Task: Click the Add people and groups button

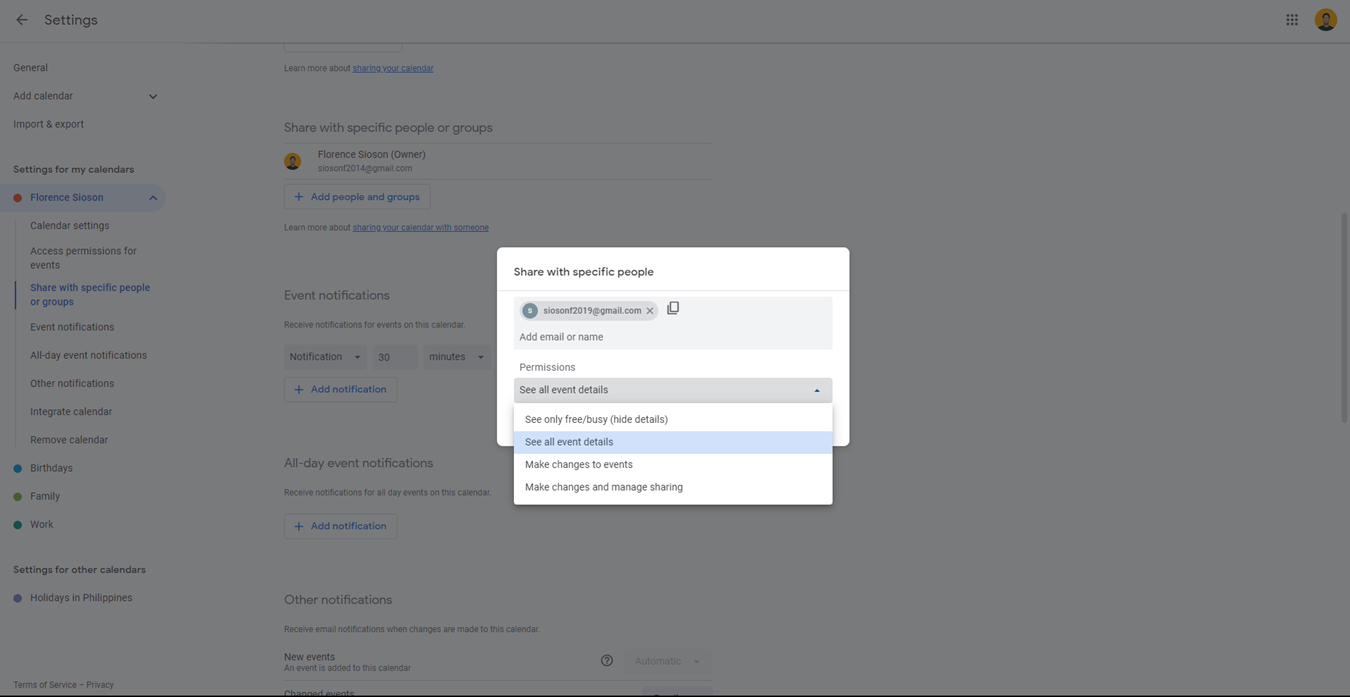Action: click(357, 197)
